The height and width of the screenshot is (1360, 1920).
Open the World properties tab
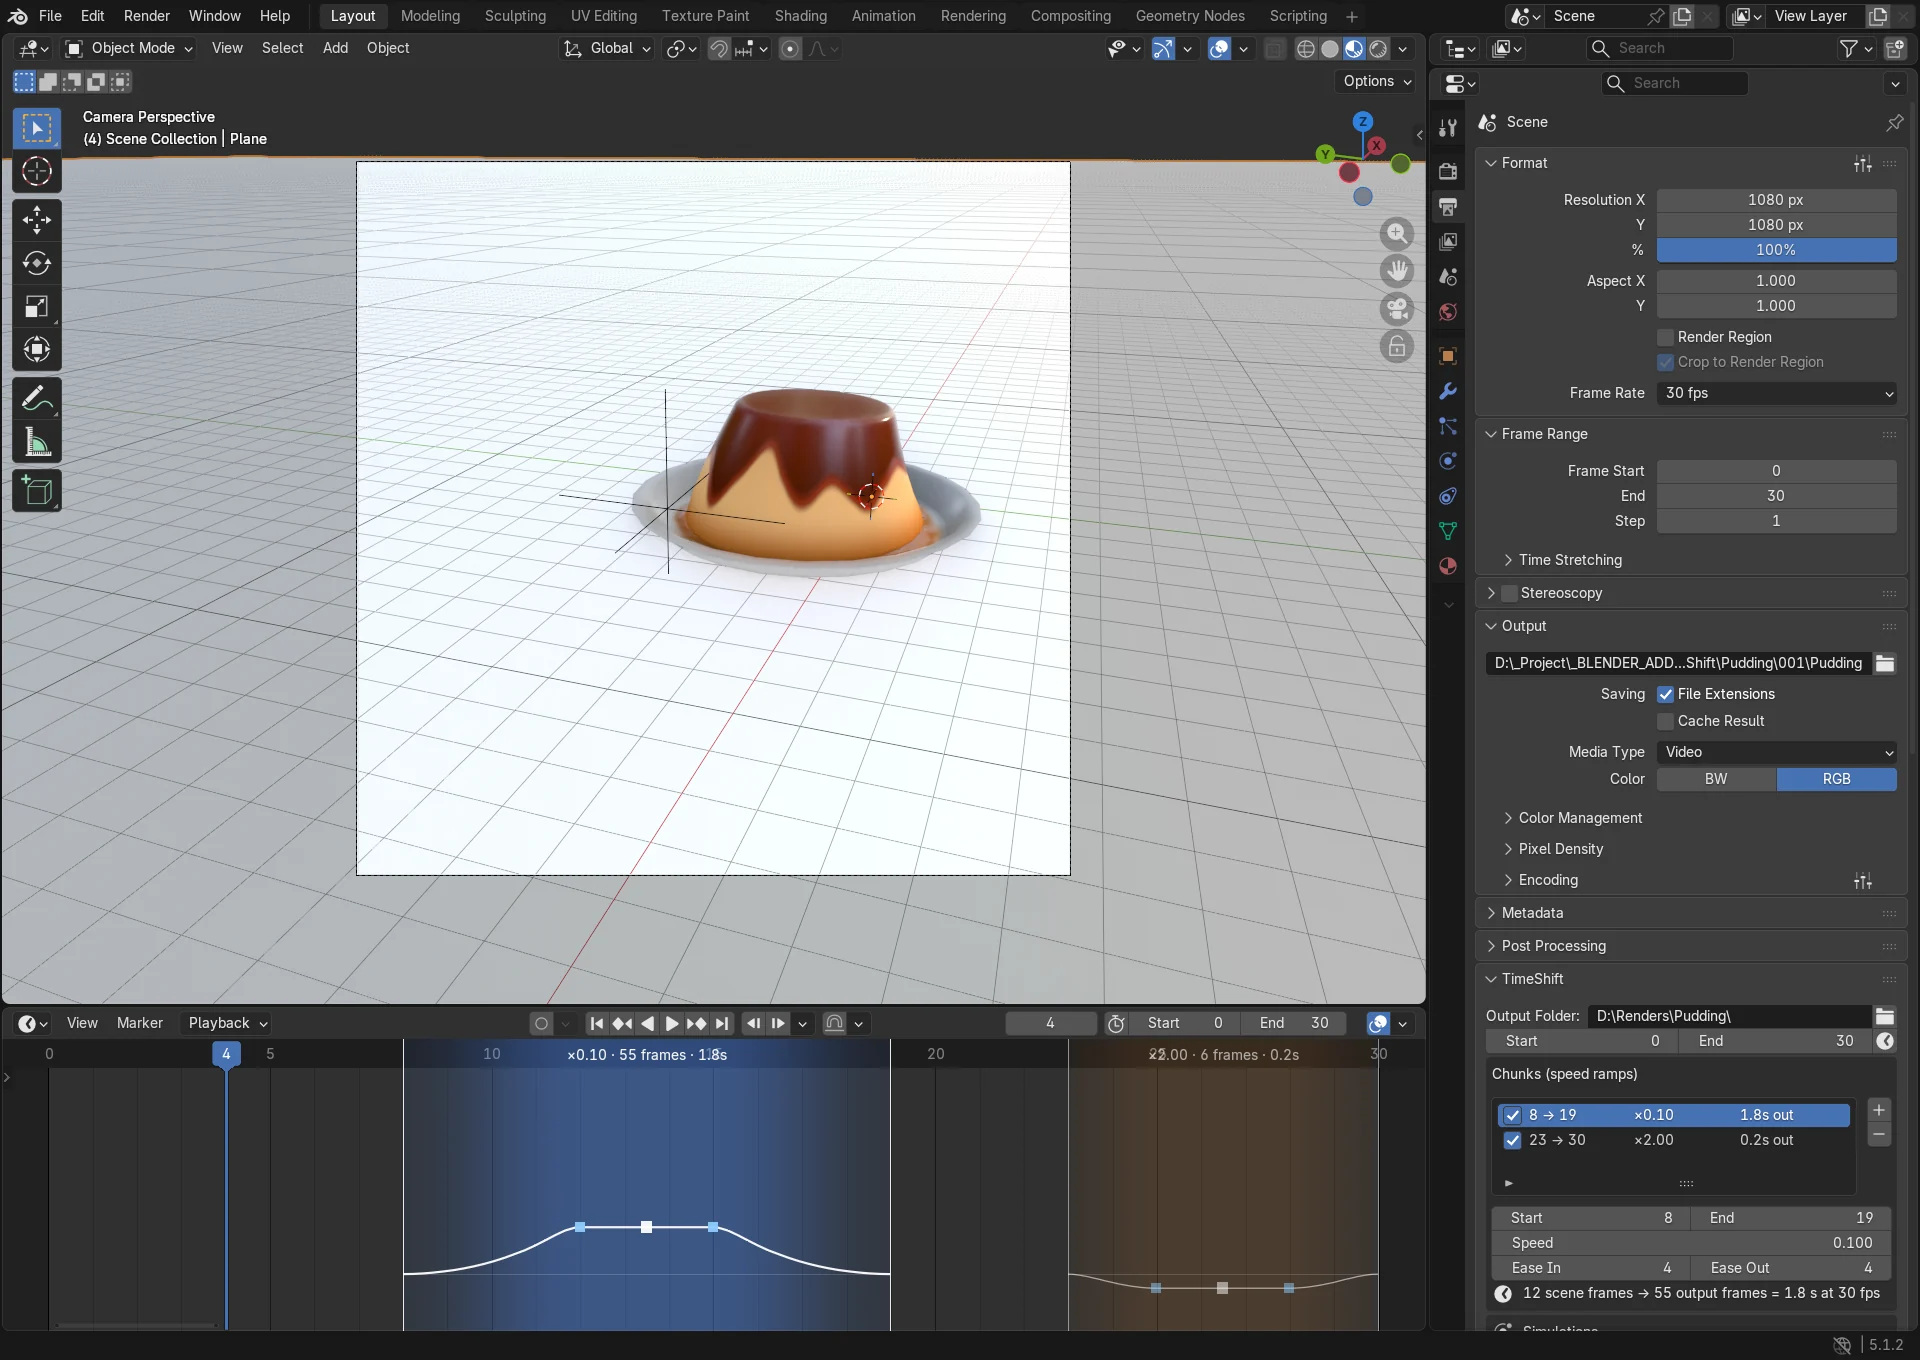click(x=1448, y=312)
